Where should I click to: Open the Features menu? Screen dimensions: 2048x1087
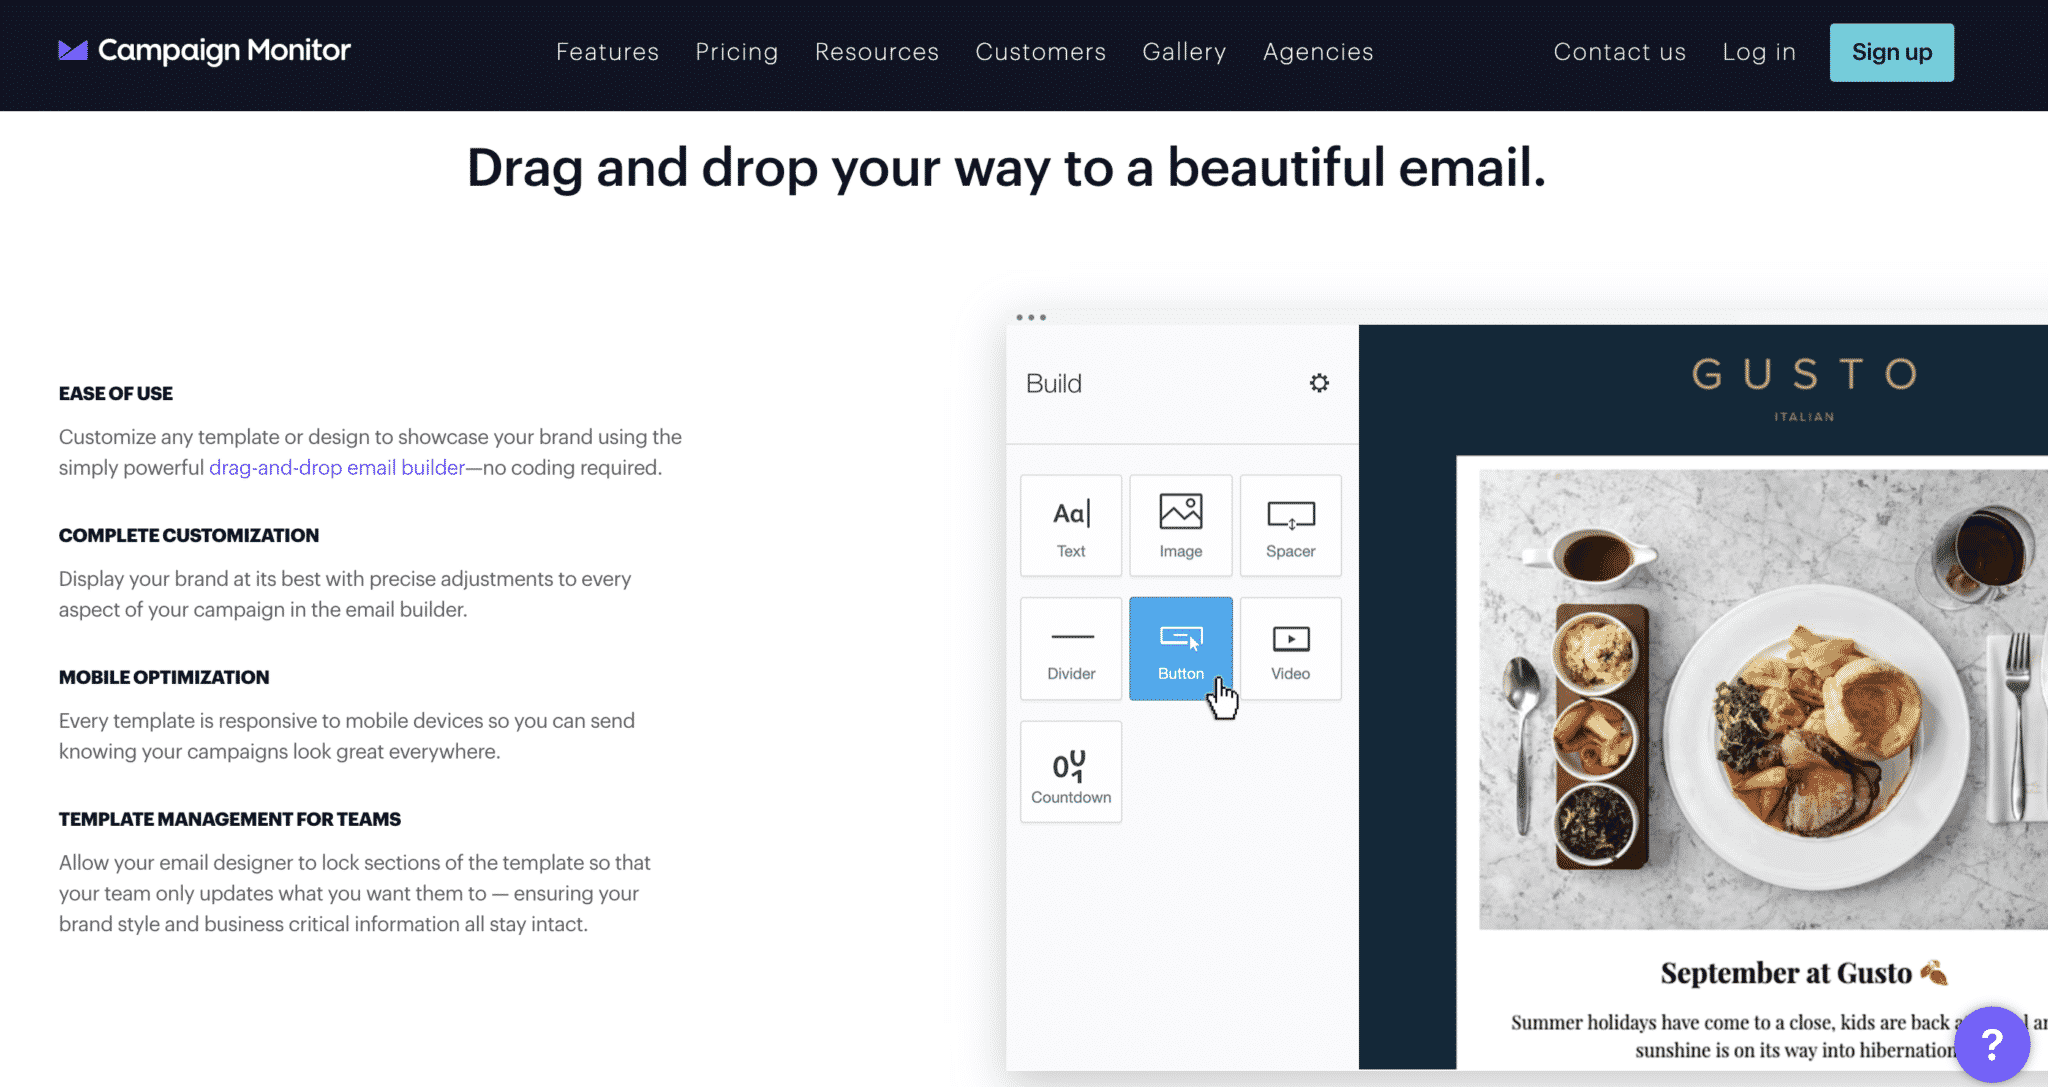607,52
